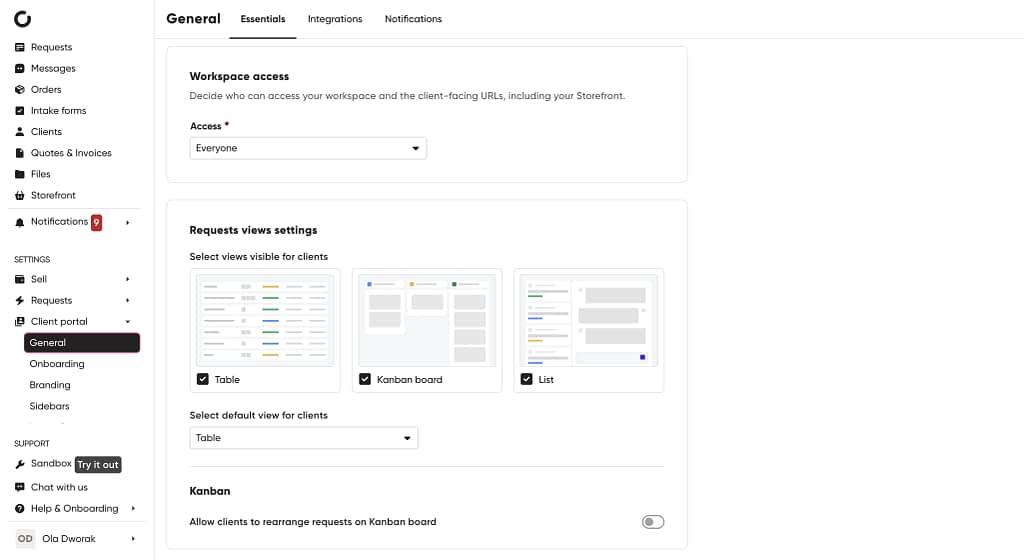Image resolution: width=1024 pixels, height=560 pixels.
Task: Click the Orders box icon
Action: click(20, 89)
